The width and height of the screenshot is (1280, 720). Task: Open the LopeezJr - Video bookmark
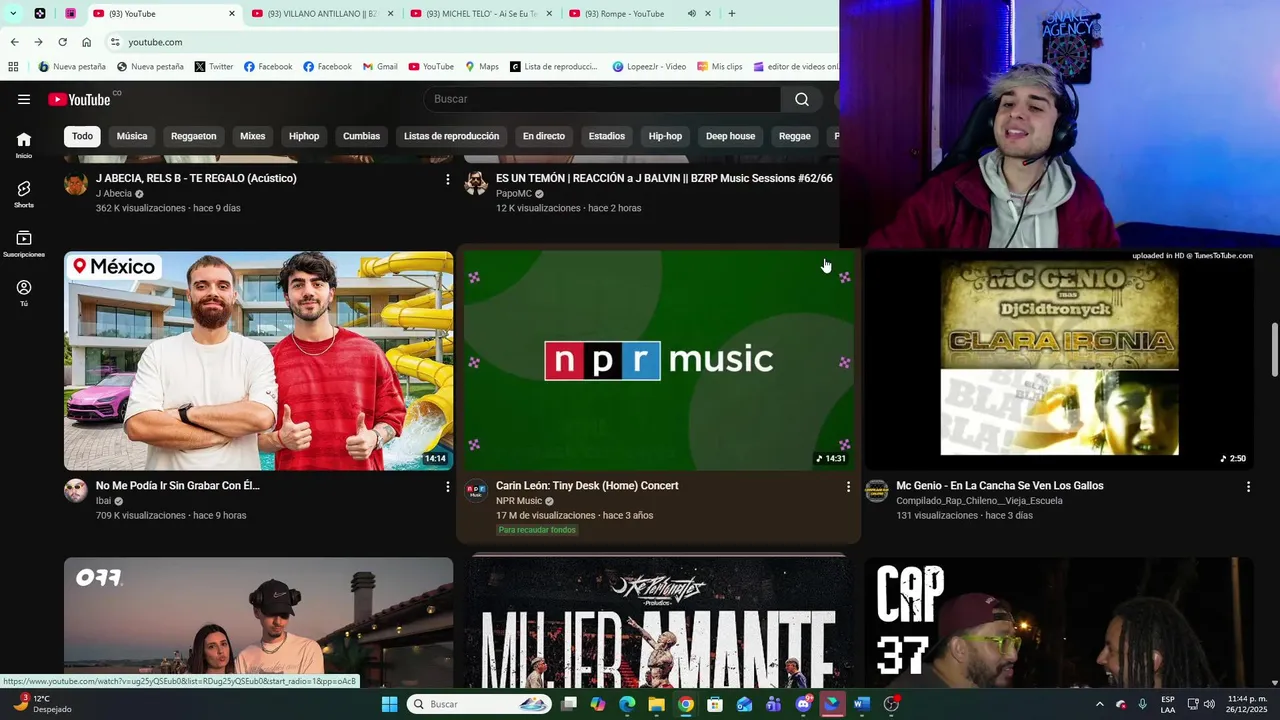coord(649,67)
